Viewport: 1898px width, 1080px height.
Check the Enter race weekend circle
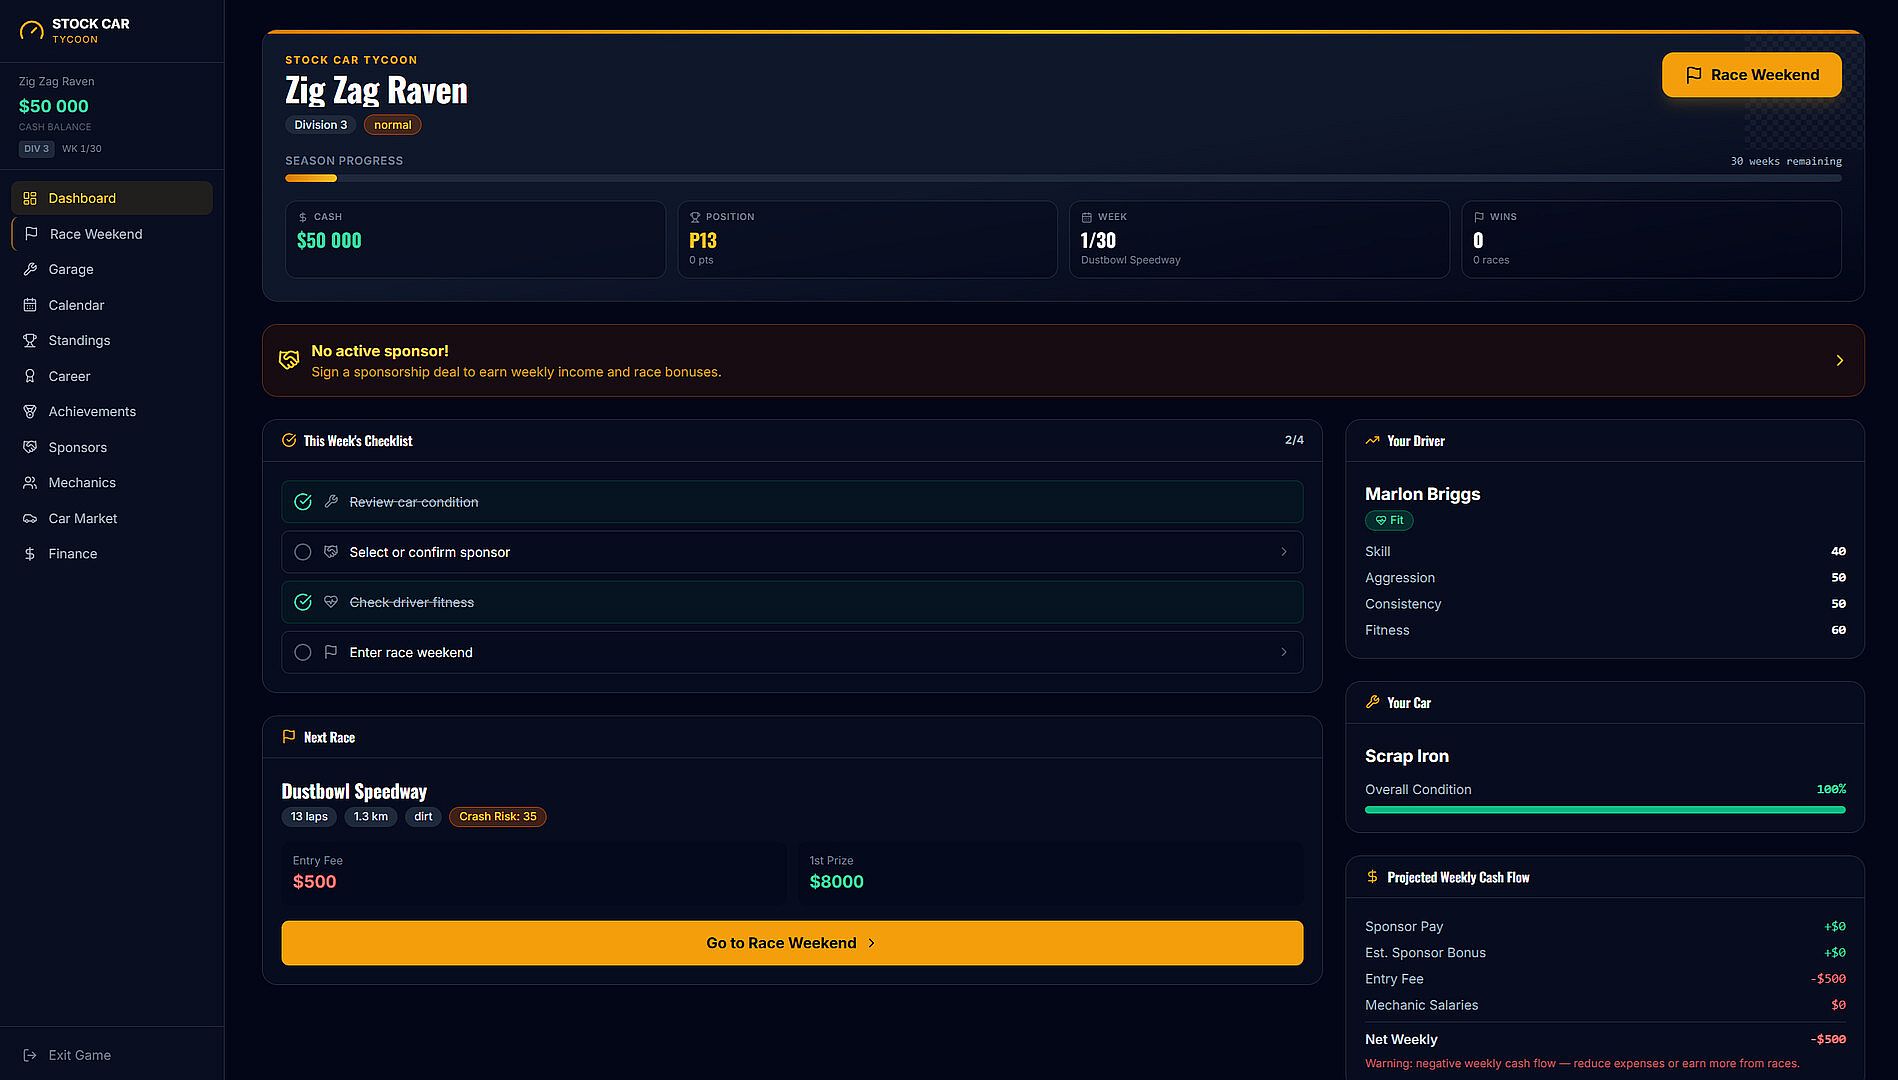point(303,652)
